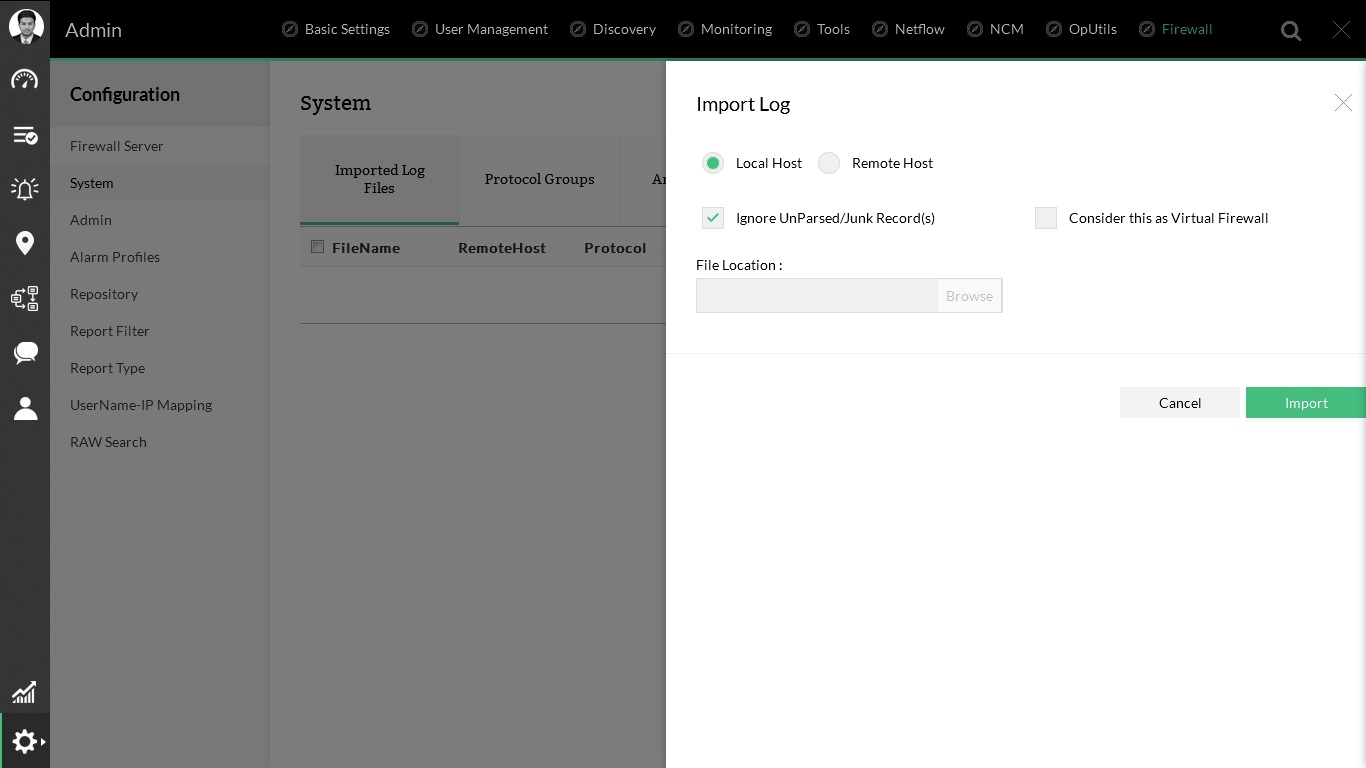Uncheck Ignore UnParsed/Junk Record(s)
Screen dimensions: 1366x768
[x=713, y=218]
